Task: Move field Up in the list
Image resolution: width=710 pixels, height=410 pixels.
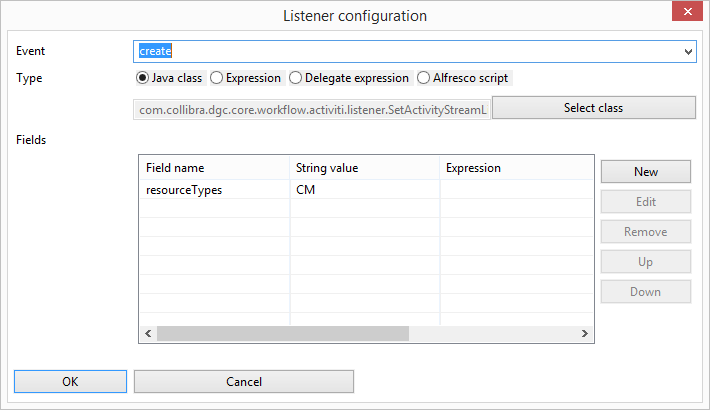Action: coord(646,262)
